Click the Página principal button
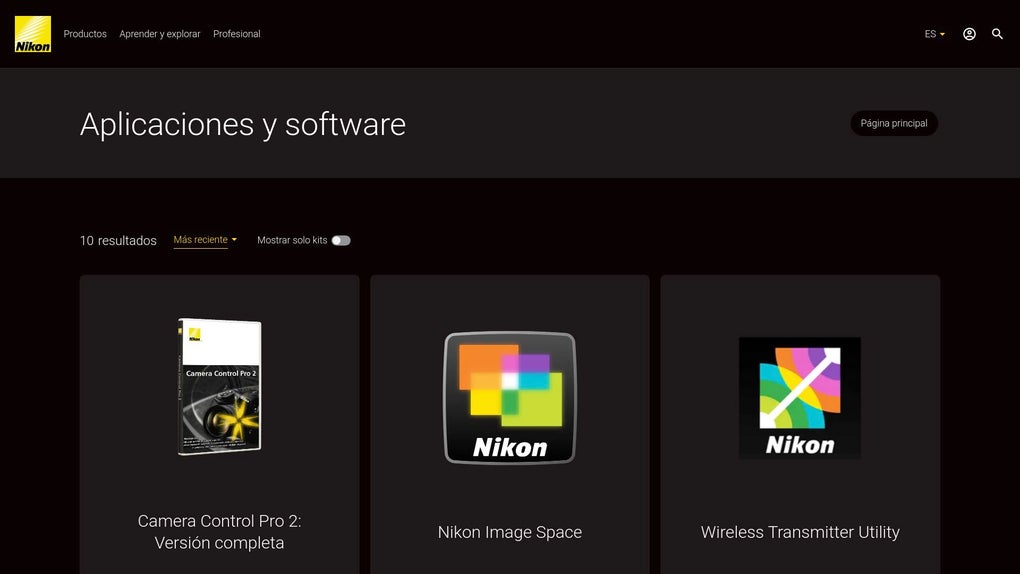Screen dimensions: 1020x574 coord(894,123)
